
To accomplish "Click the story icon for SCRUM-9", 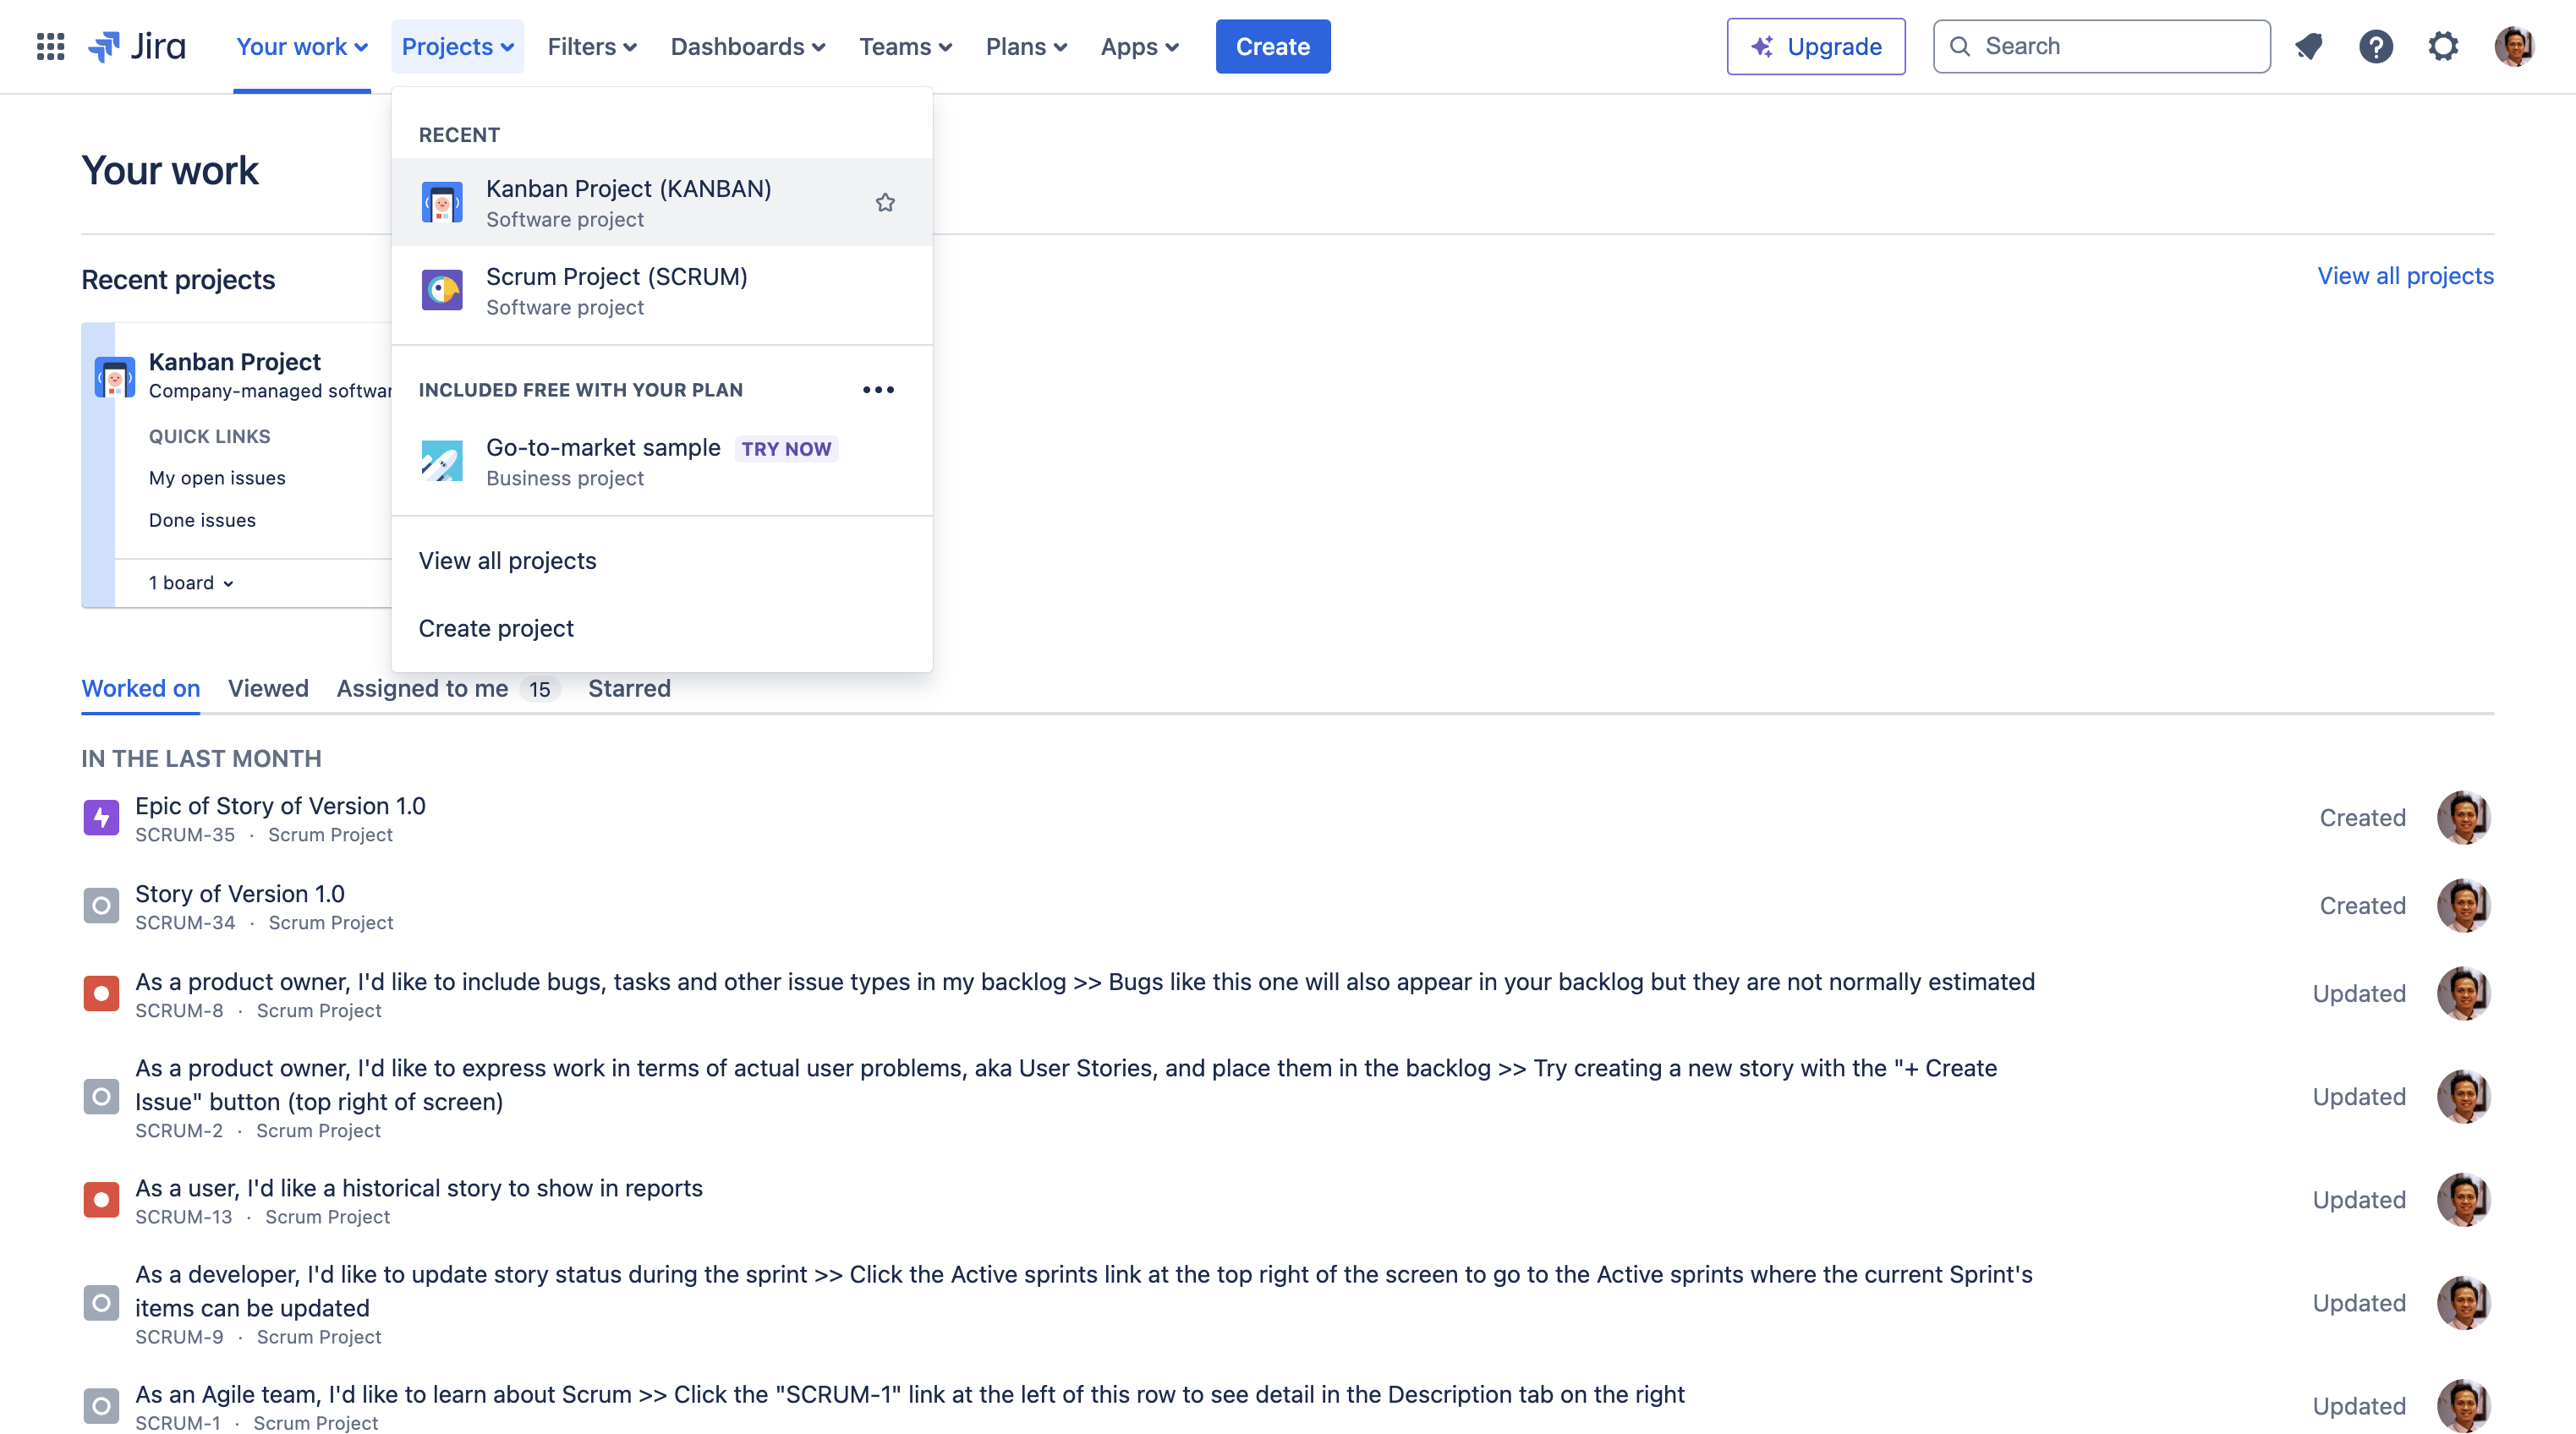I will (101, 1303).
